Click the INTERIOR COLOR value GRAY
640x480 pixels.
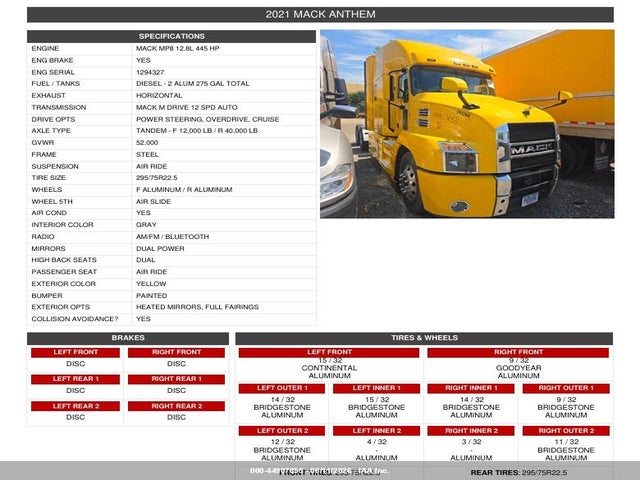pos(146,224)
